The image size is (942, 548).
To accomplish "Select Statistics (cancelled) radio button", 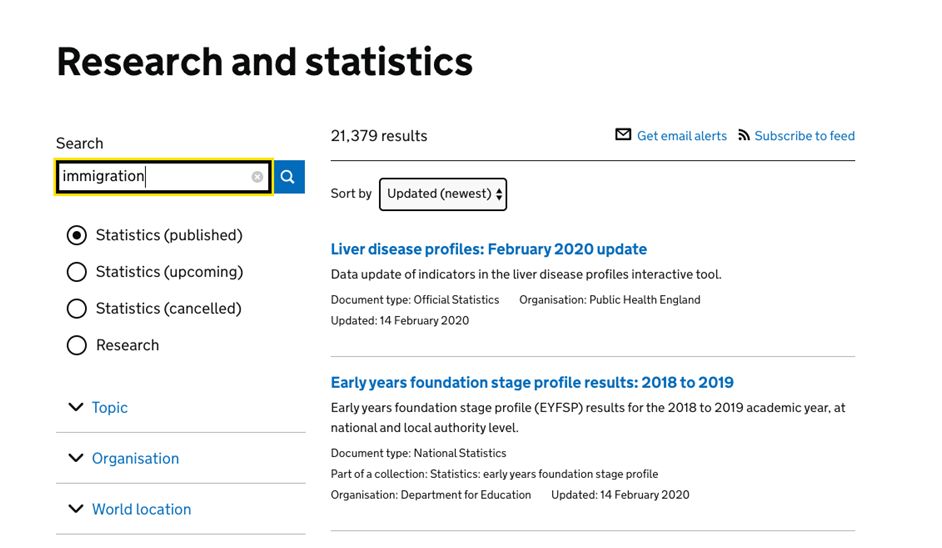I will click(x=77, y=308).
